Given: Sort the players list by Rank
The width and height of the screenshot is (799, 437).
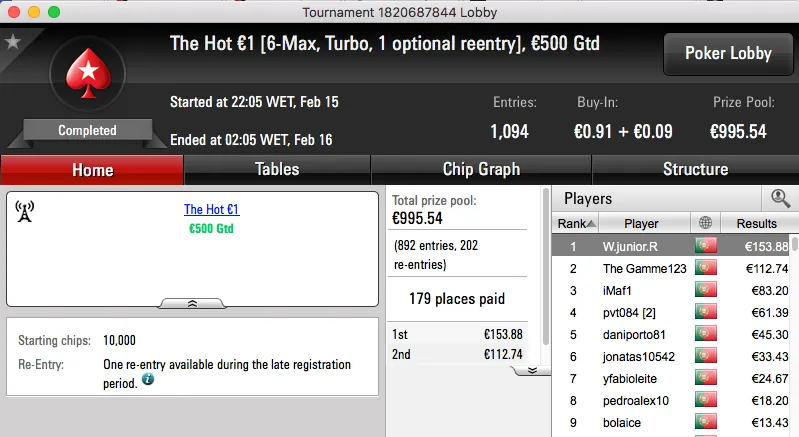Looking at the screenshot, I should tap(577, 224).
